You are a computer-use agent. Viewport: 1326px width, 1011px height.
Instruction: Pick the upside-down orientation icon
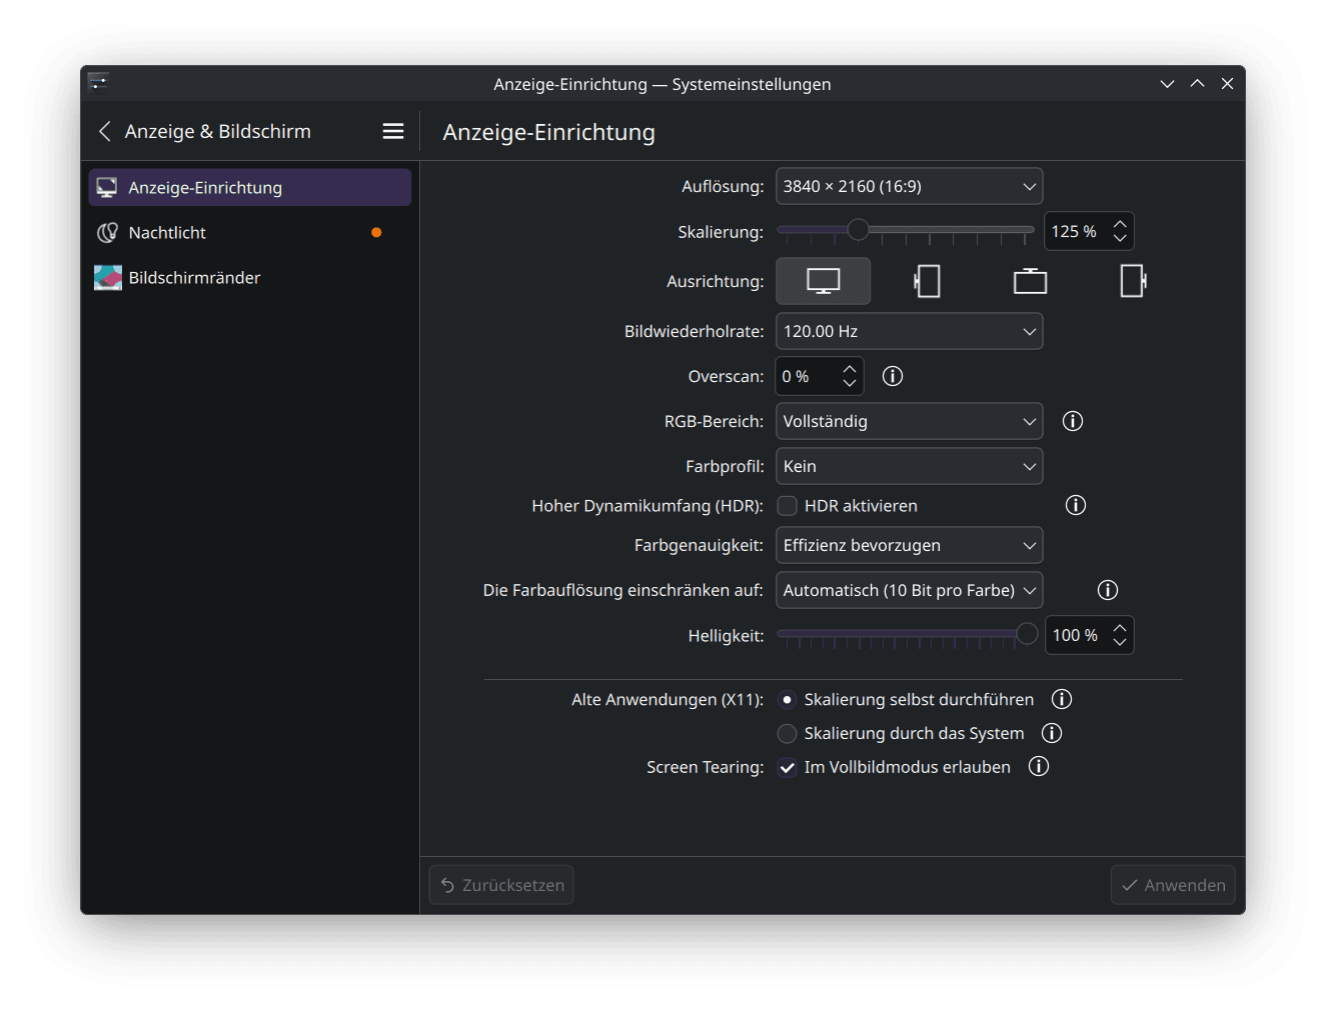coord(1030,281)
